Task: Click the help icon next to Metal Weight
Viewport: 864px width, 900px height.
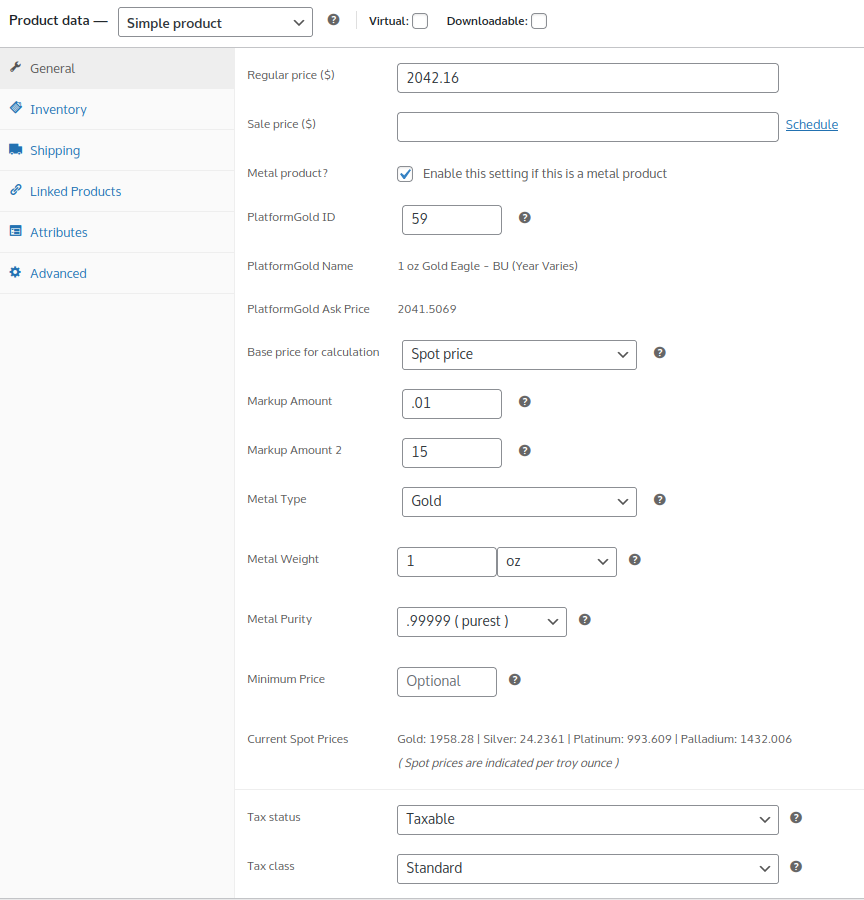Action: point(634,560)
